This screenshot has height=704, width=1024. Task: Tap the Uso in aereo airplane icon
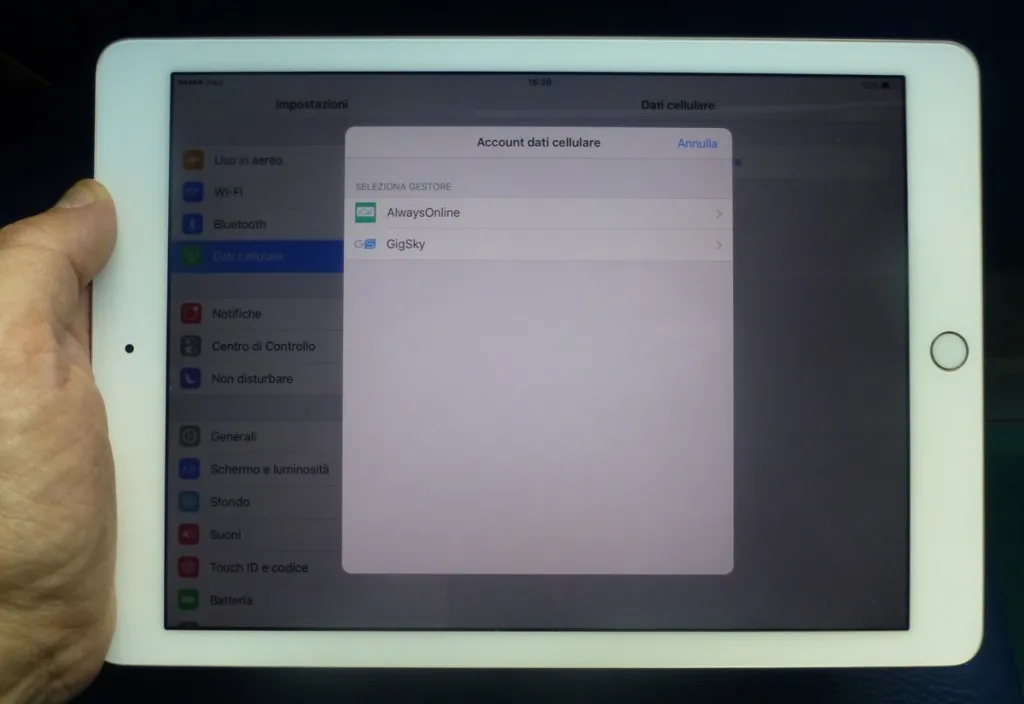pos(190,159)
